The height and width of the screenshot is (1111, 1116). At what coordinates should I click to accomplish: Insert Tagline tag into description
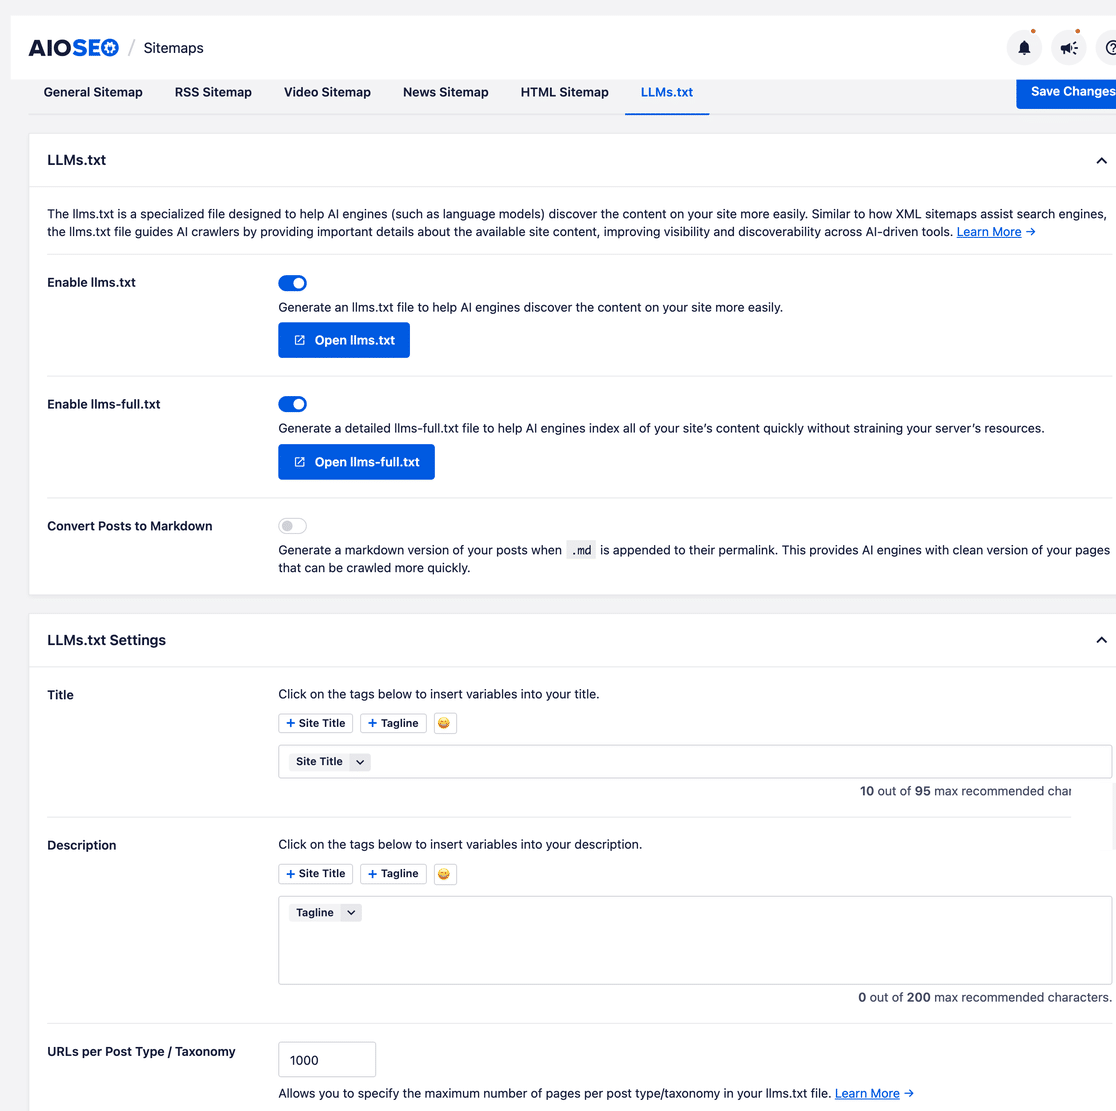click(393, 874)
